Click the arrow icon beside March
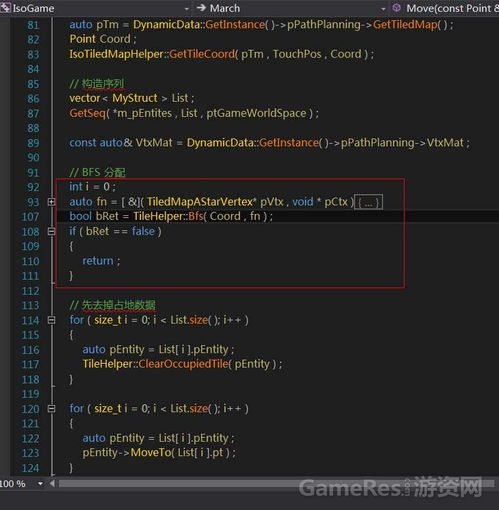 point(201,7)
